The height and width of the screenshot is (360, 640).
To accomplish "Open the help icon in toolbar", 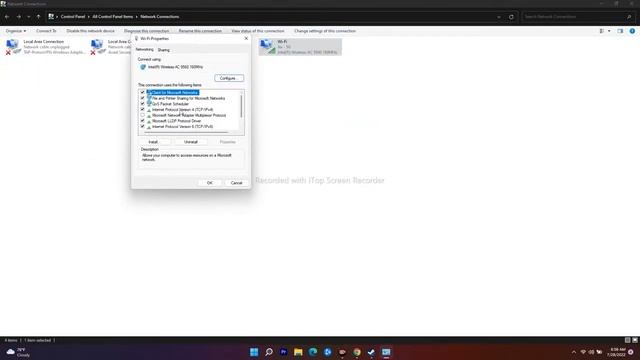I will 632,31.
